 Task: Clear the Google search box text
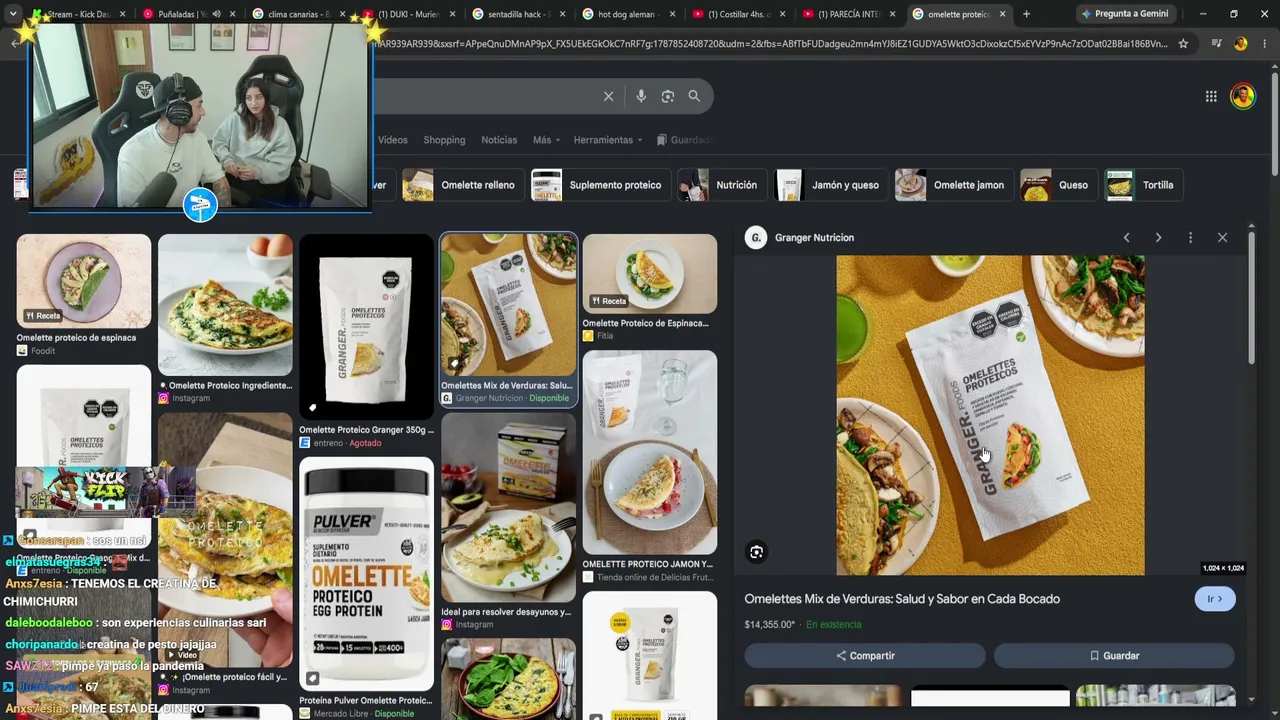[x=608, y=96]
